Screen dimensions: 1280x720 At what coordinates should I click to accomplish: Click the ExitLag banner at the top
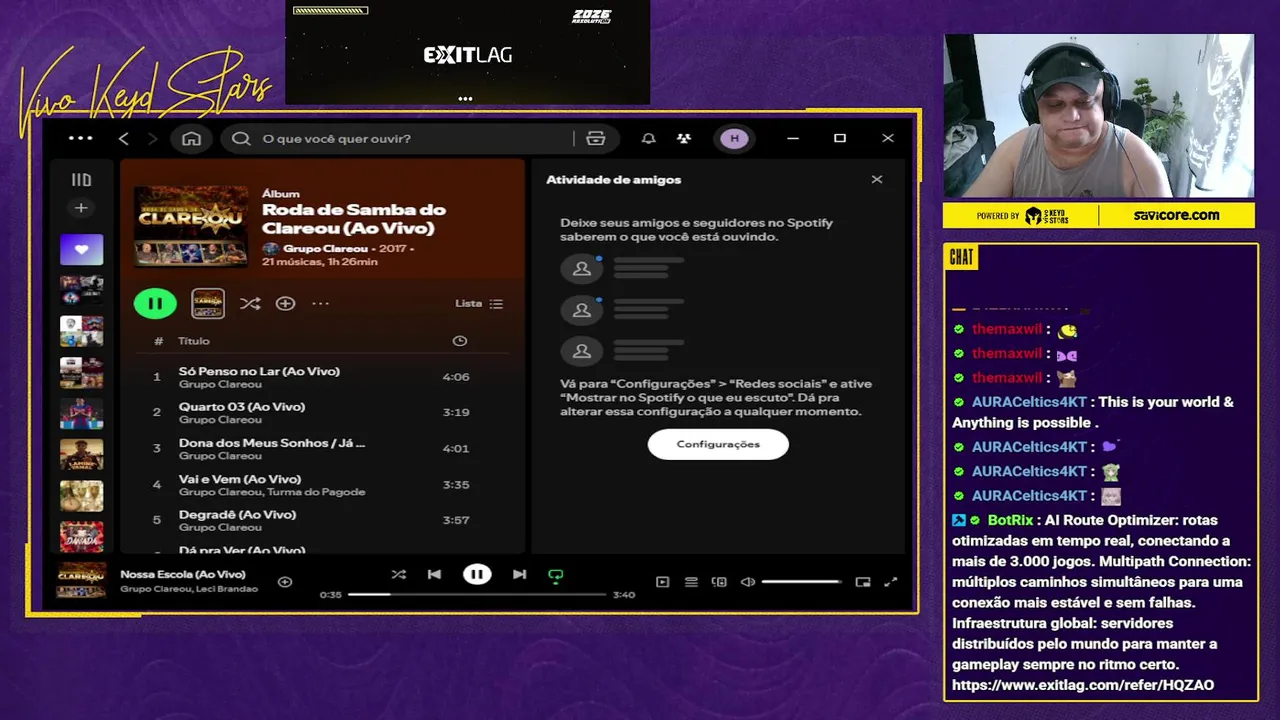pos(467,52)
